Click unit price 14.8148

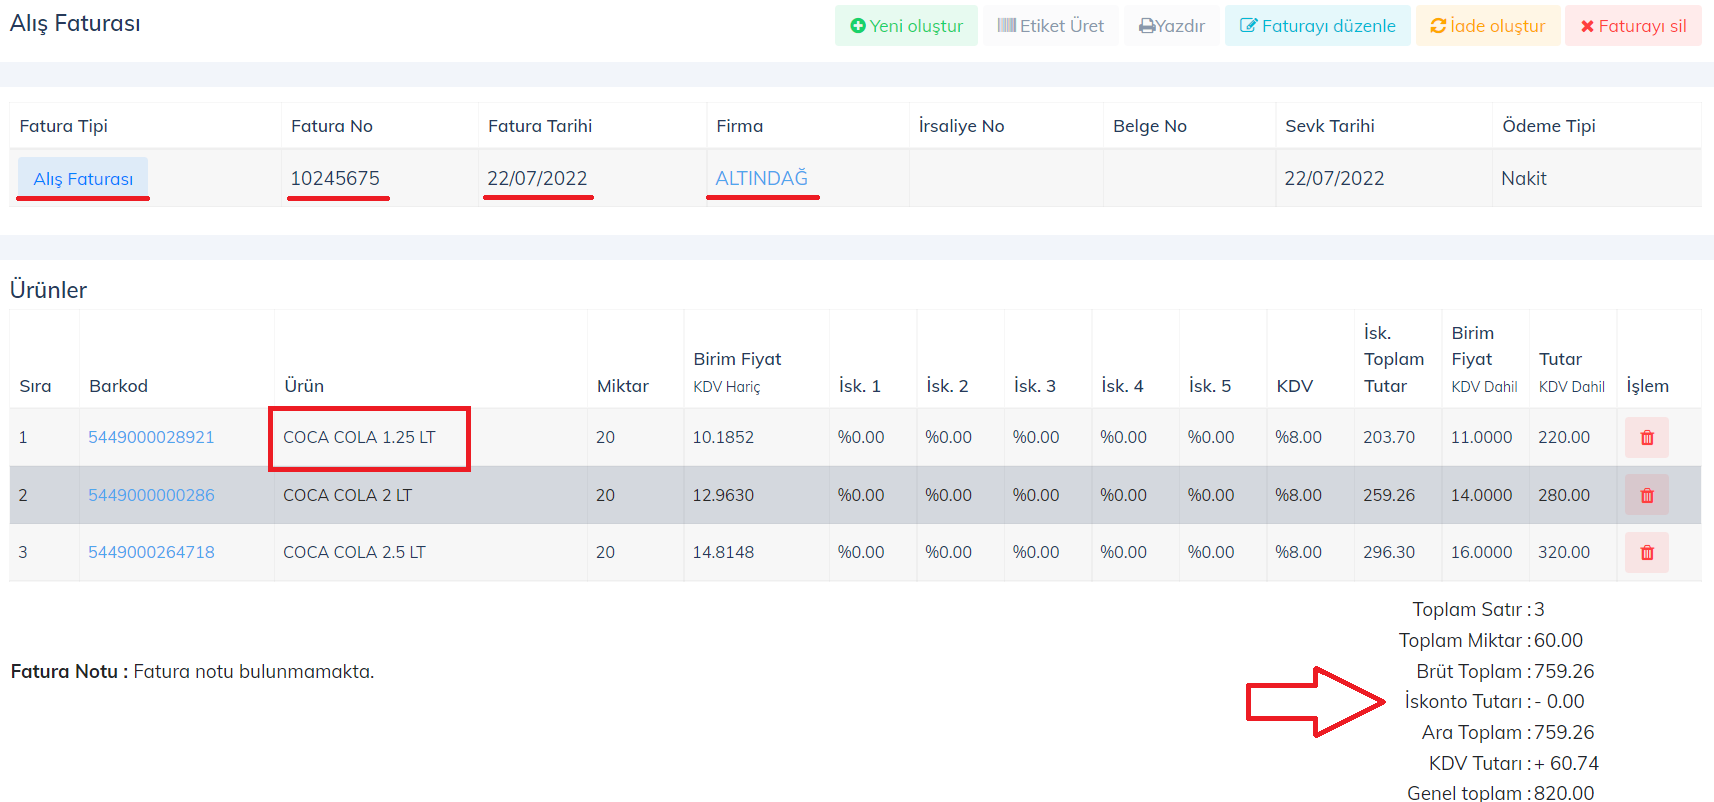[x=723, y=552]
